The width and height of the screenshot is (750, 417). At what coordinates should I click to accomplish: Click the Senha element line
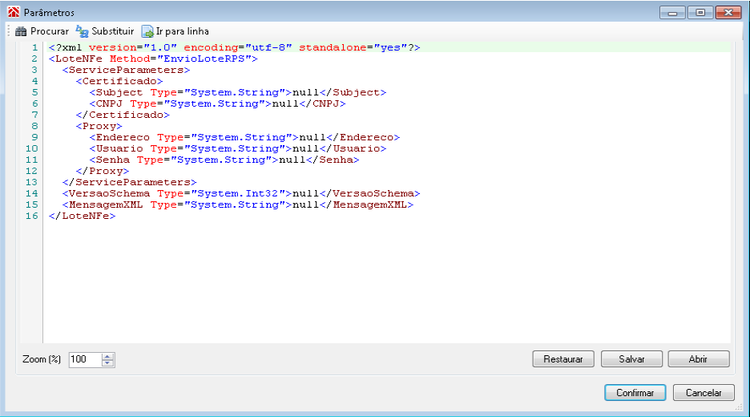pyautogui.click(x=224, y=160)
